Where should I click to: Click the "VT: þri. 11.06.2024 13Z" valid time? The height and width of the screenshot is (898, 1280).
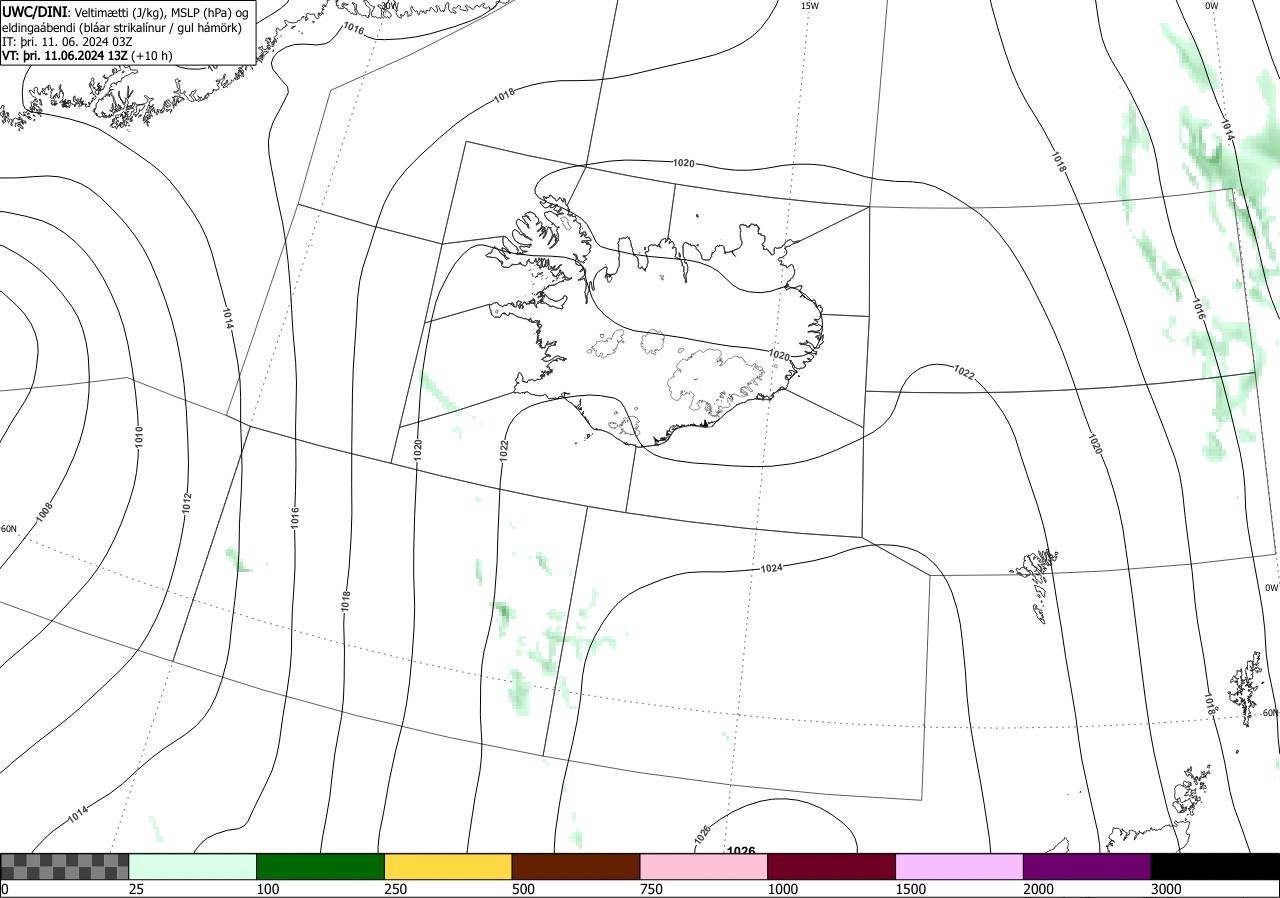pyautogui.click(x=65, y=56)
